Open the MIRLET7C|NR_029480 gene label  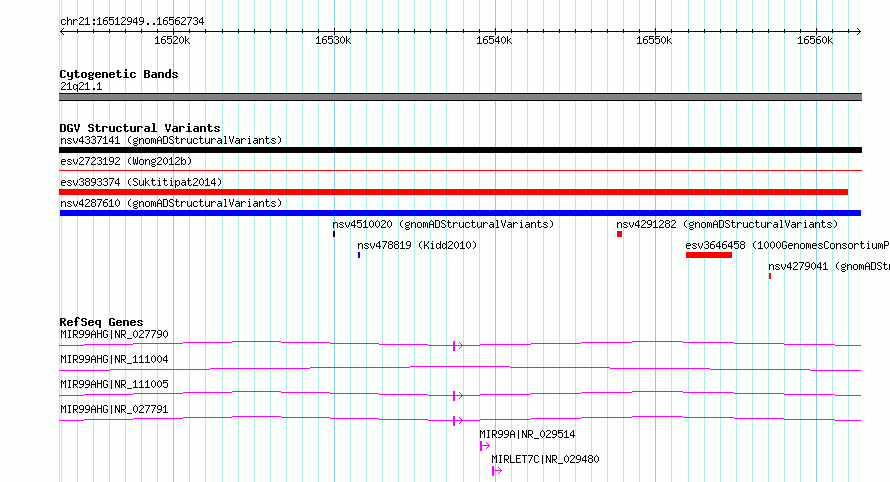[545, 459]
